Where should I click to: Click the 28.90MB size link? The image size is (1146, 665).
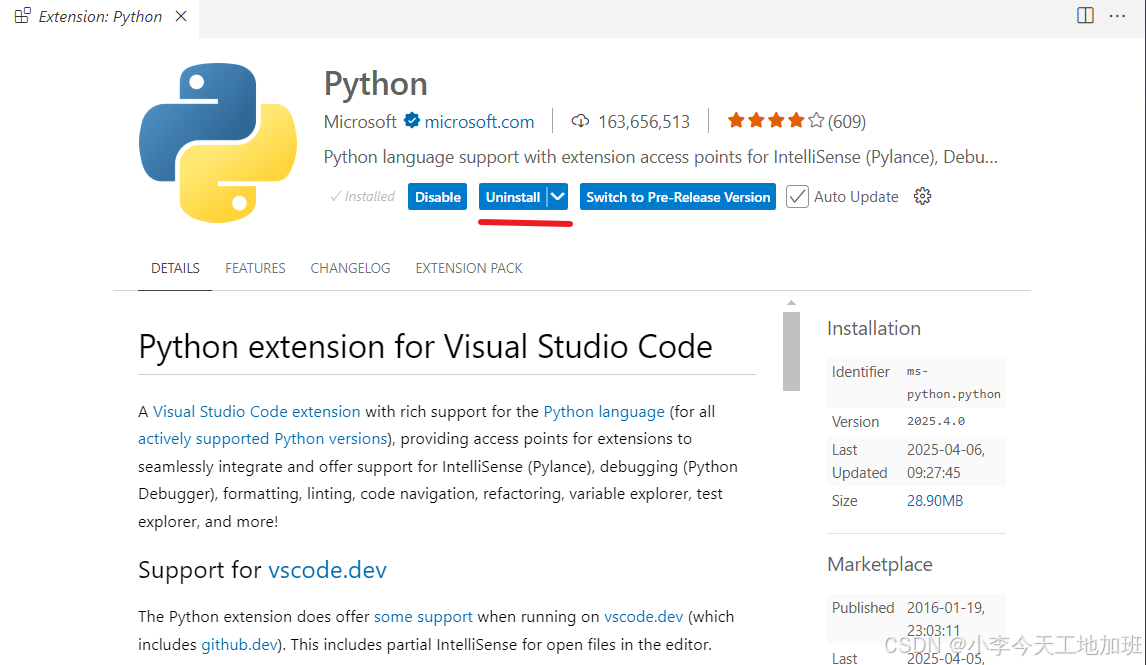(x=935, y=501)
